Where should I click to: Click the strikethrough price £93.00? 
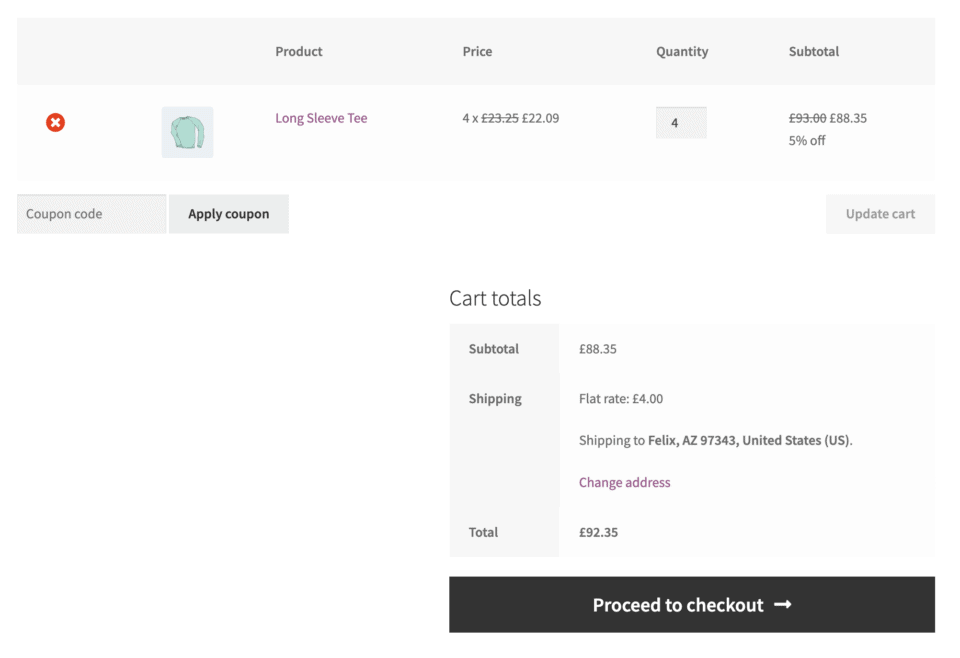pyautogui.click(x=806, y=117)
